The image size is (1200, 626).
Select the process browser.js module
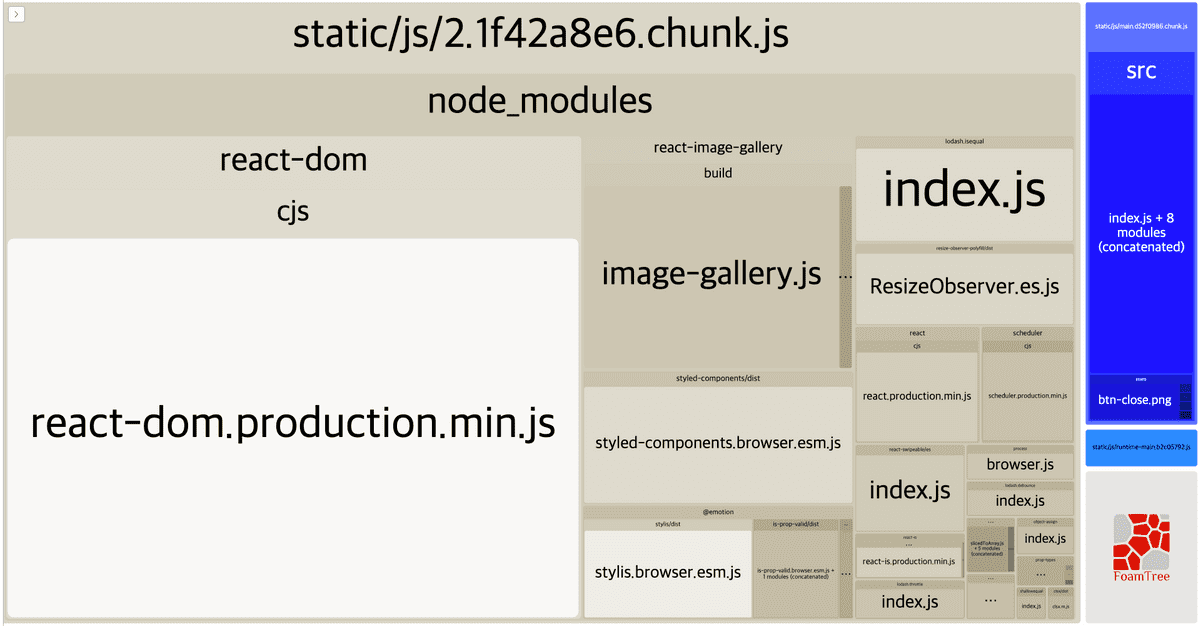pos(1020,465)
